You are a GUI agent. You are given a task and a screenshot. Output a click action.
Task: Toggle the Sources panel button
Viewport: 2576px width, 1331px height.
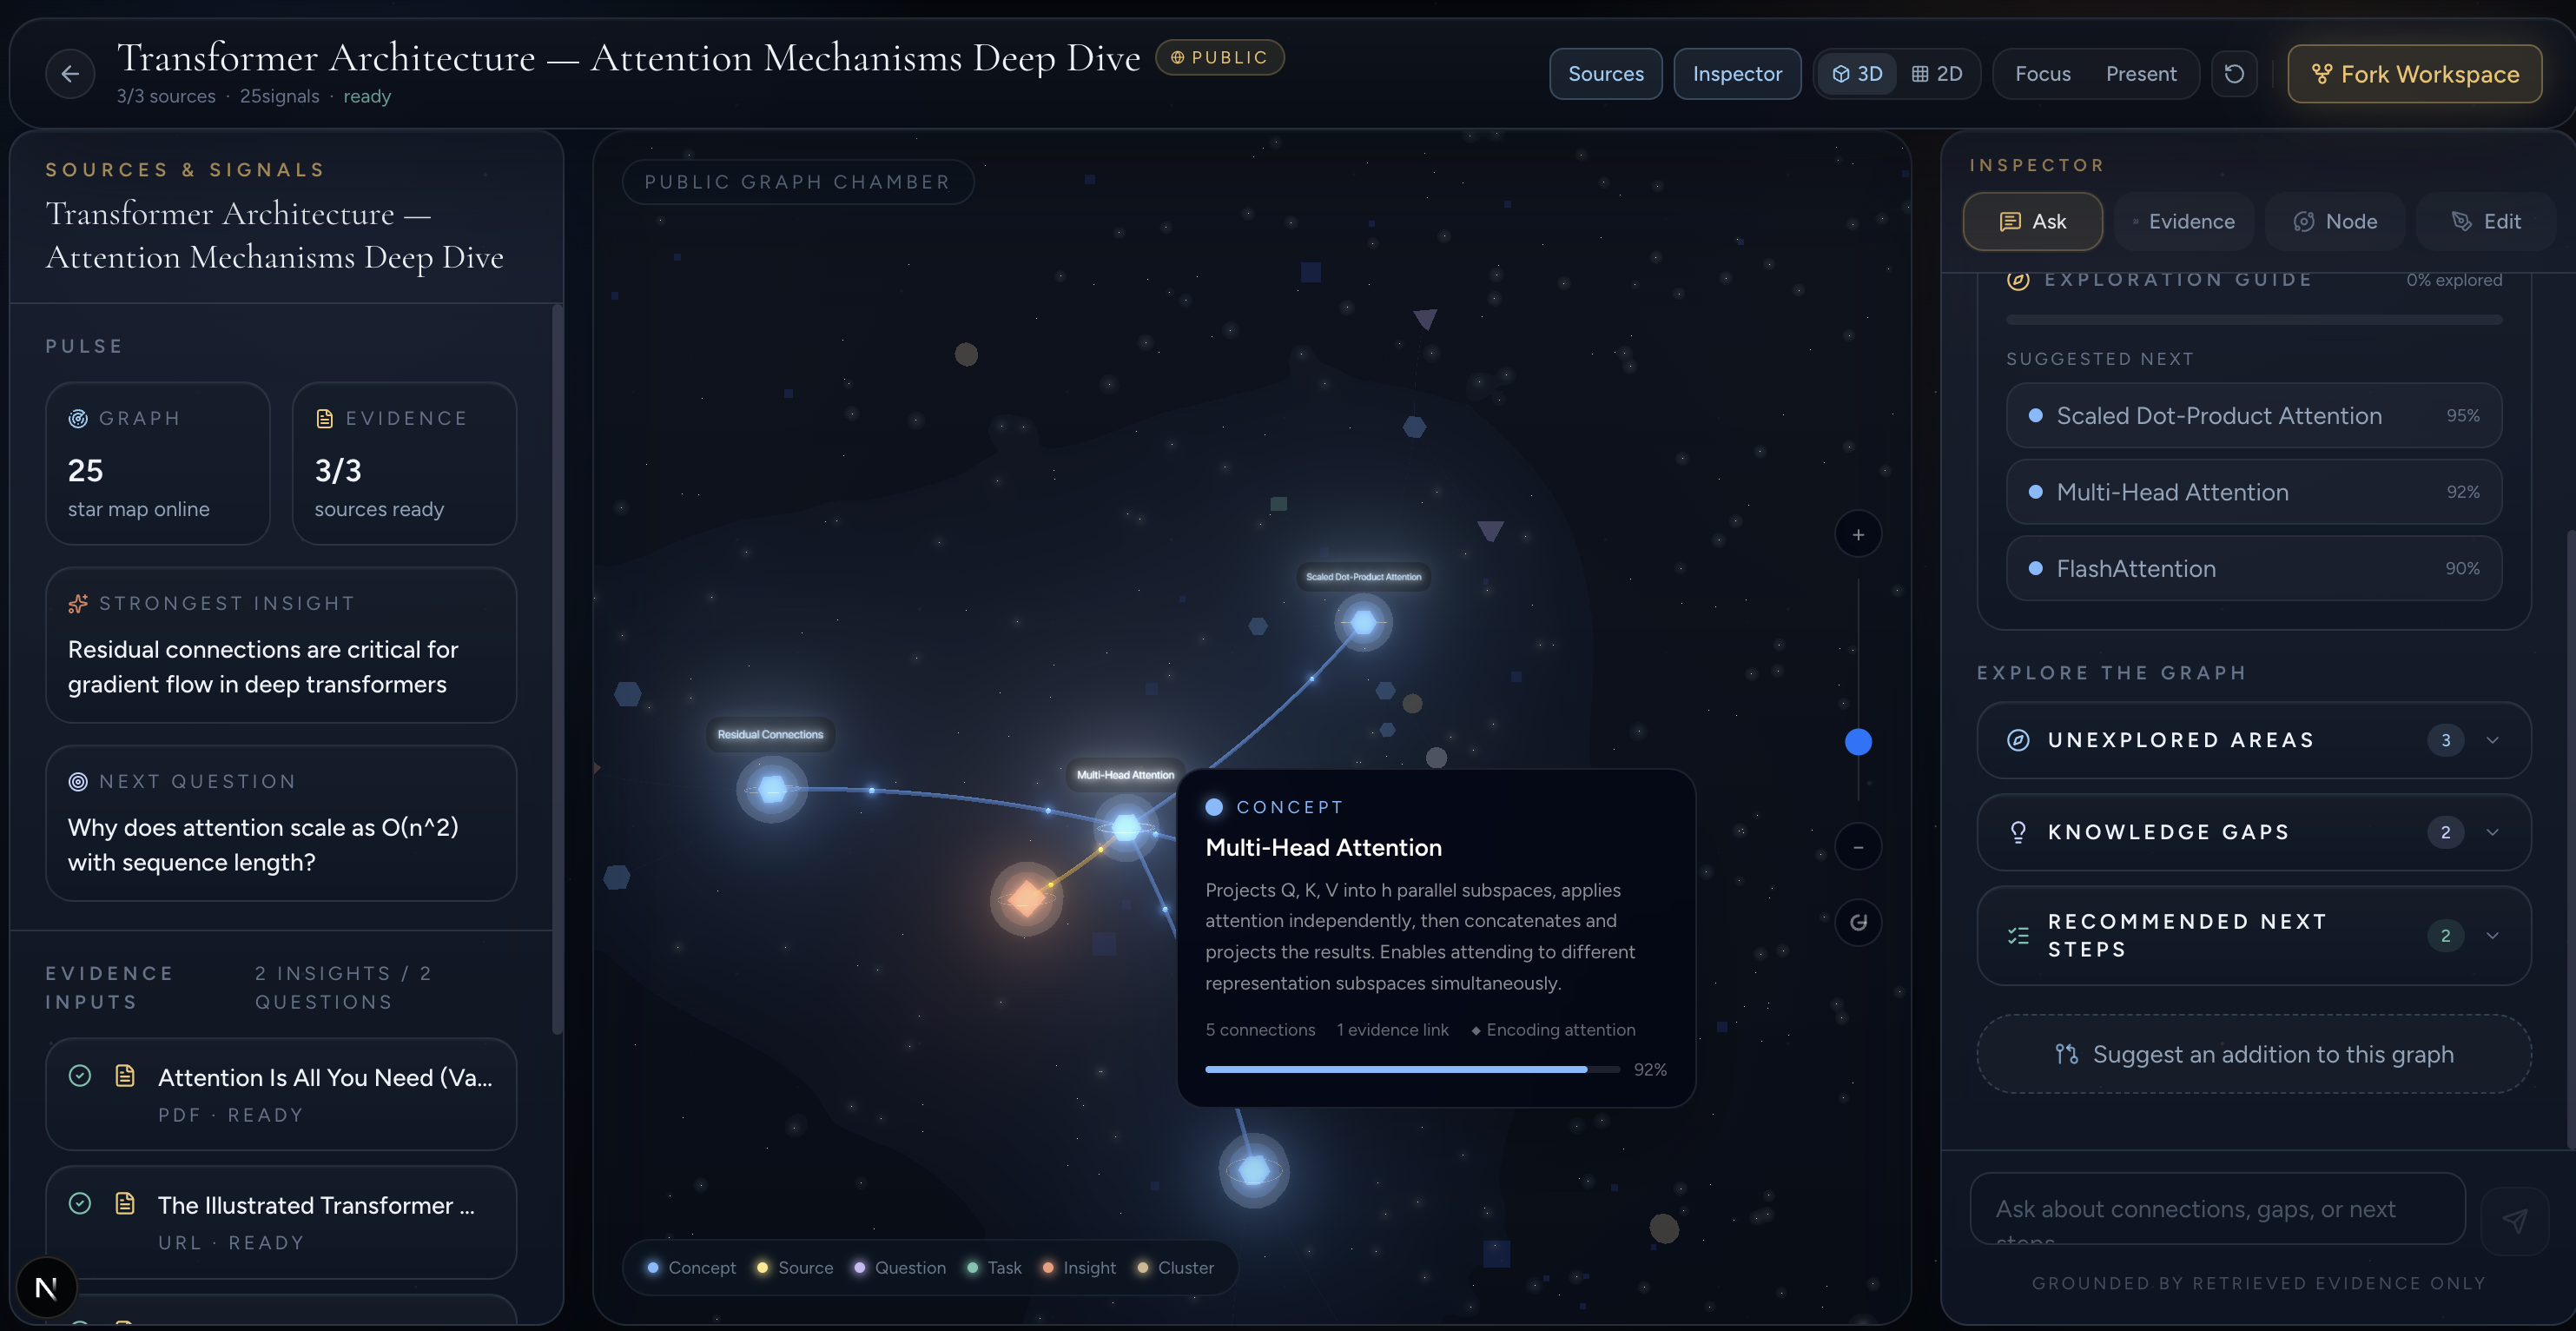[x=1605, y=74]
